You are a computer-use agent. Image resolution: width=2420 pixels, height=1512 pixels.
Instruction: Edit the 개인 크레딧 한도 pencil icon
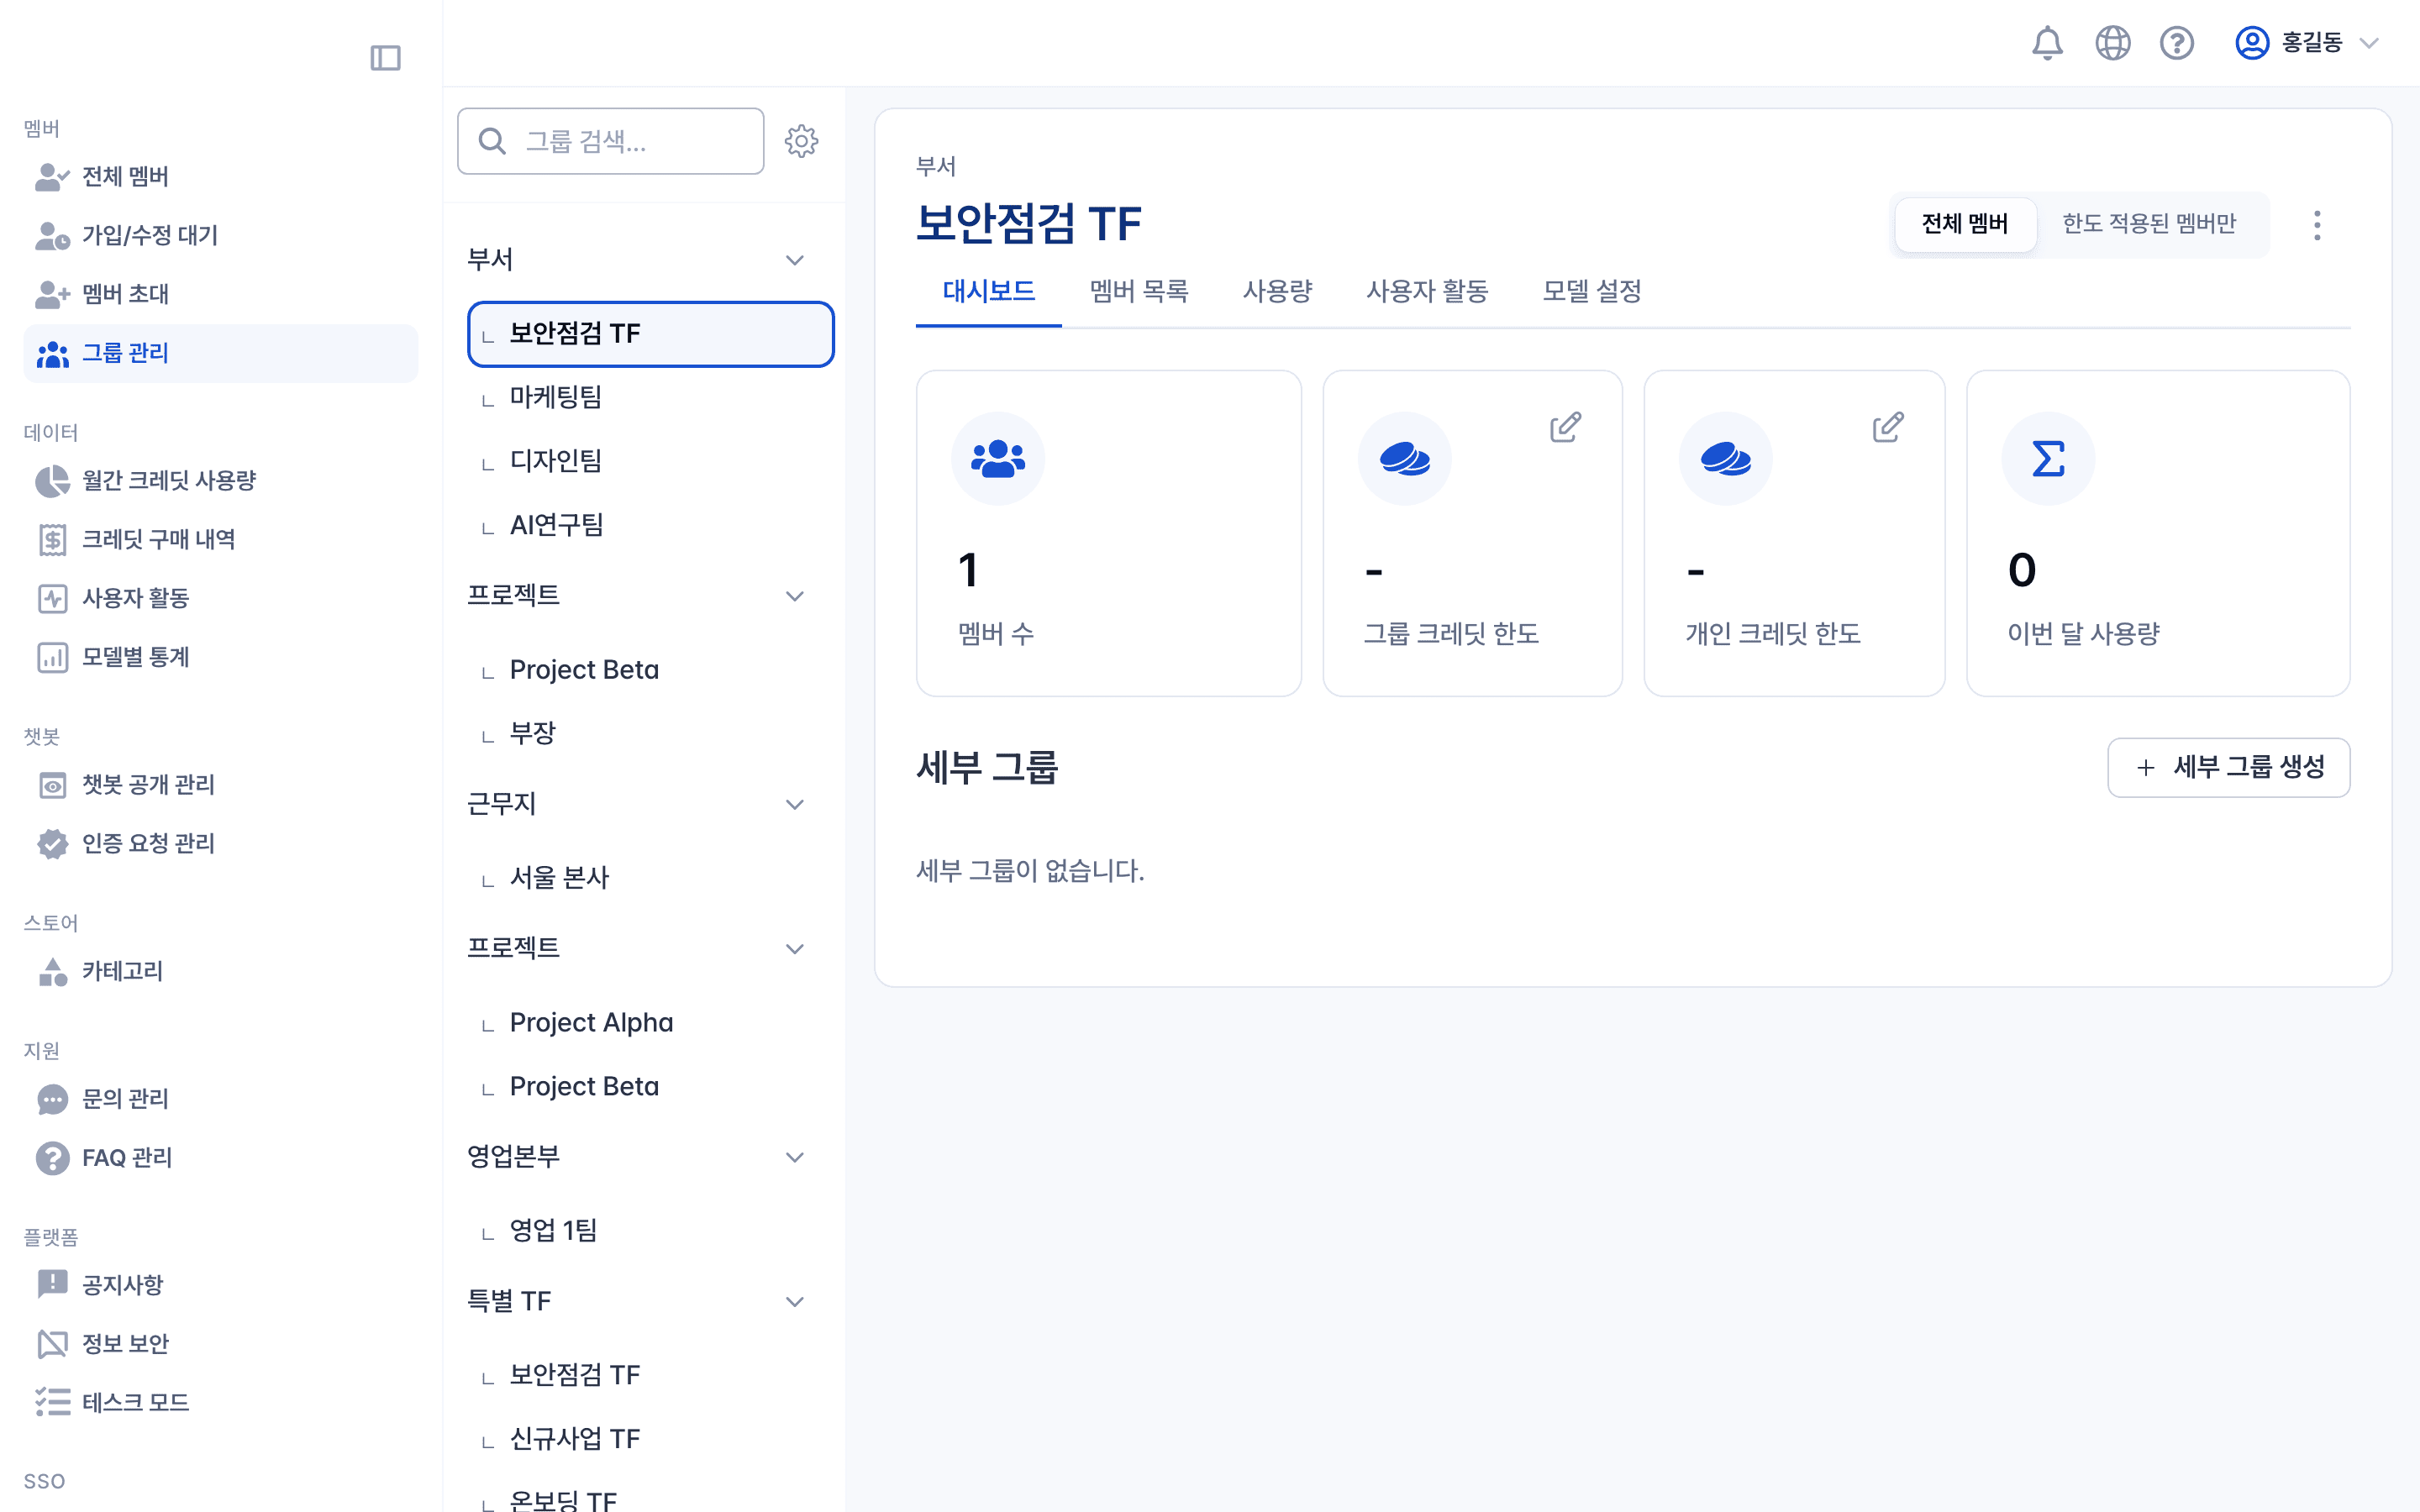tap(1887, 426)
